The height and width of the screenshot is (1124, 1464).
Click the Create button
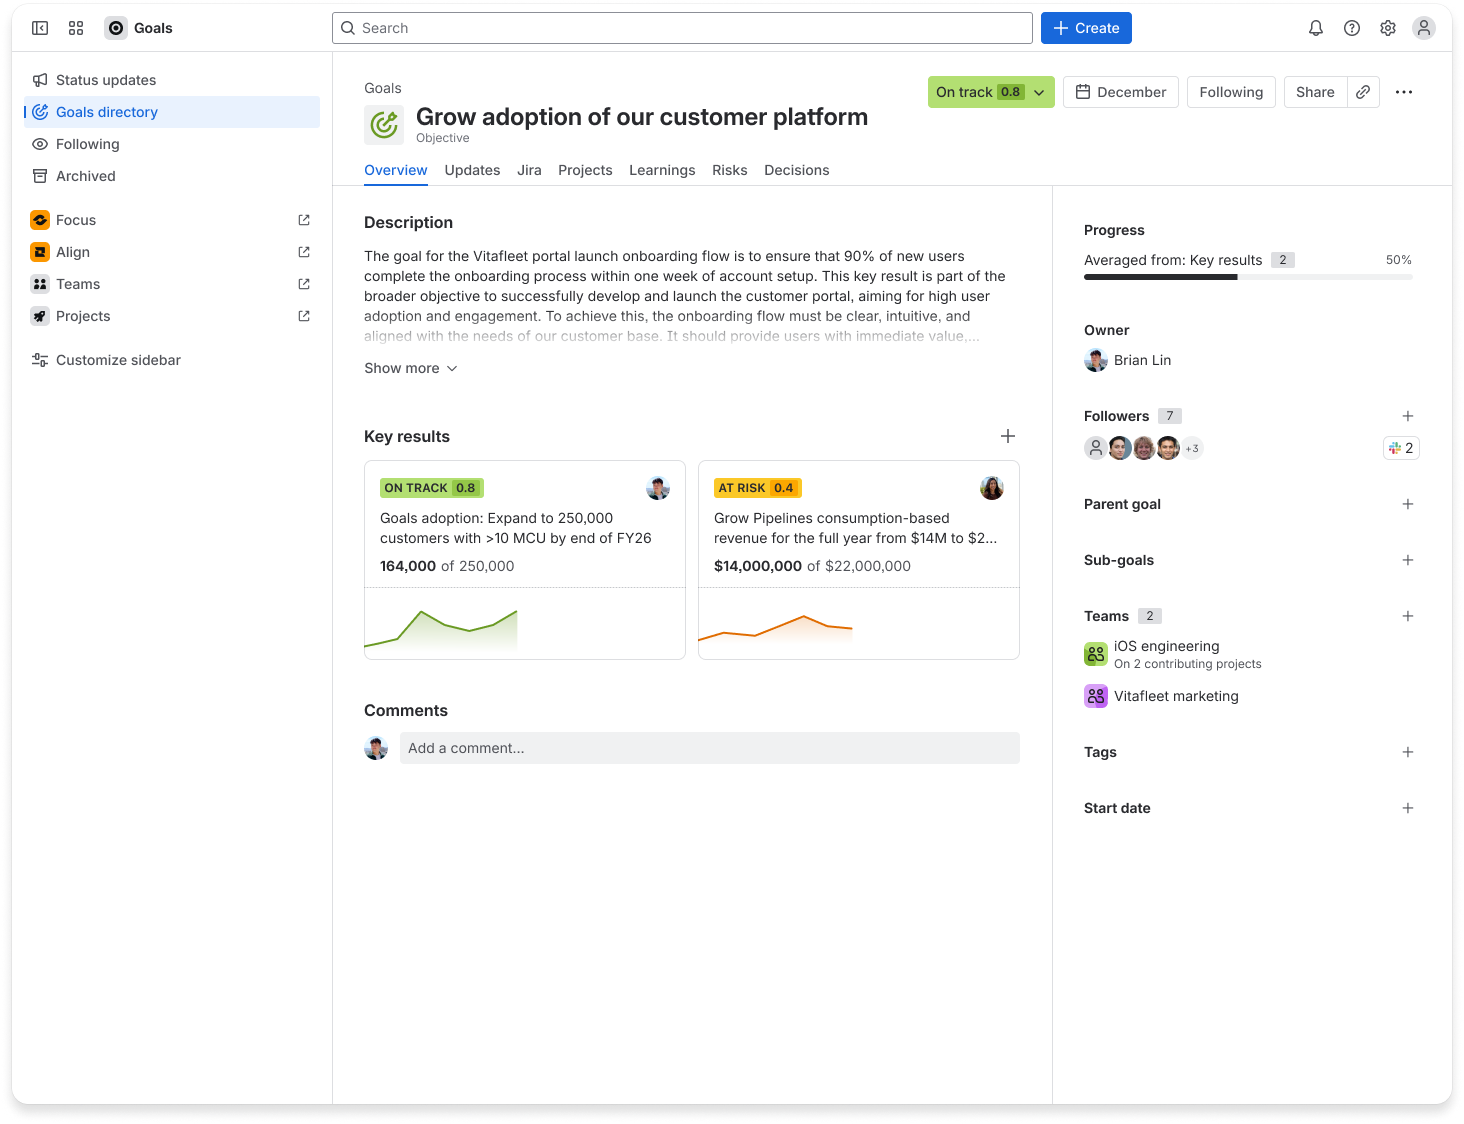click(1086, 28)
